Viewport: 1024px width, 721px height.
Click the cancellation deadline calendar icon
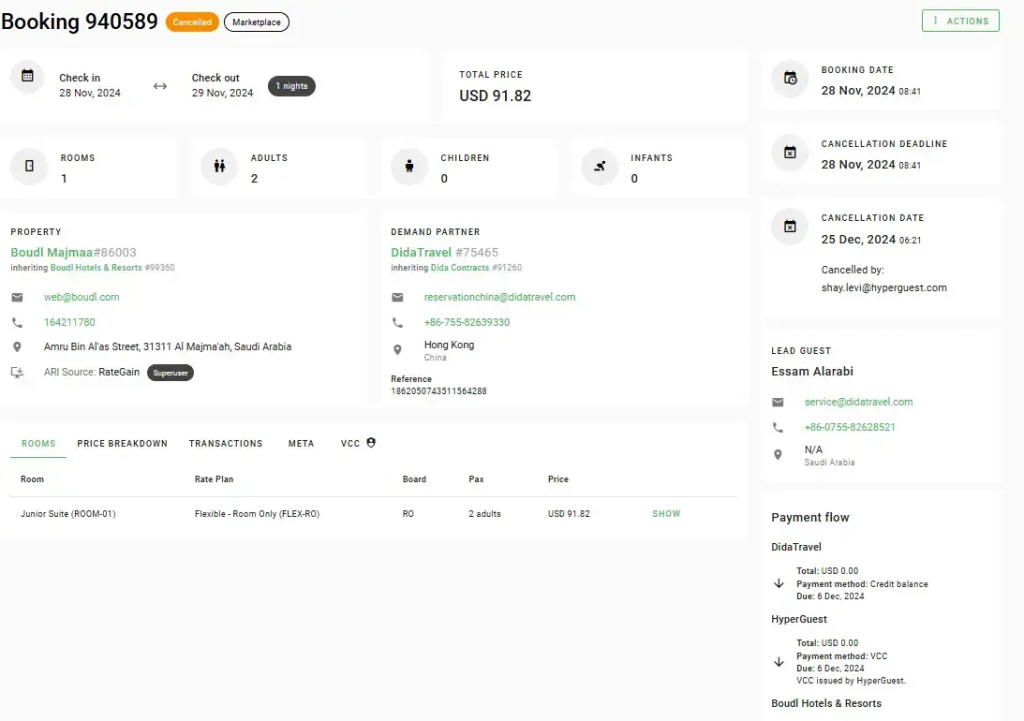[x=790, y=152]
